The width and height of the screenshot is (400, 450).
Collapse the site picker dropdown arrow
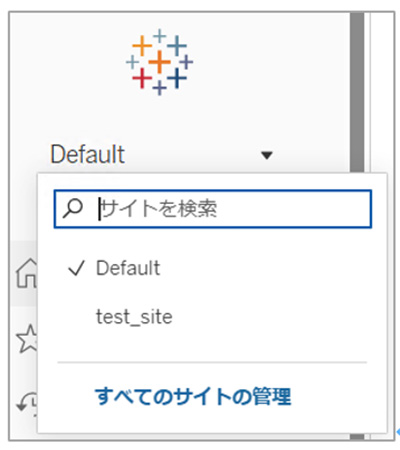[x=267, y=155]
